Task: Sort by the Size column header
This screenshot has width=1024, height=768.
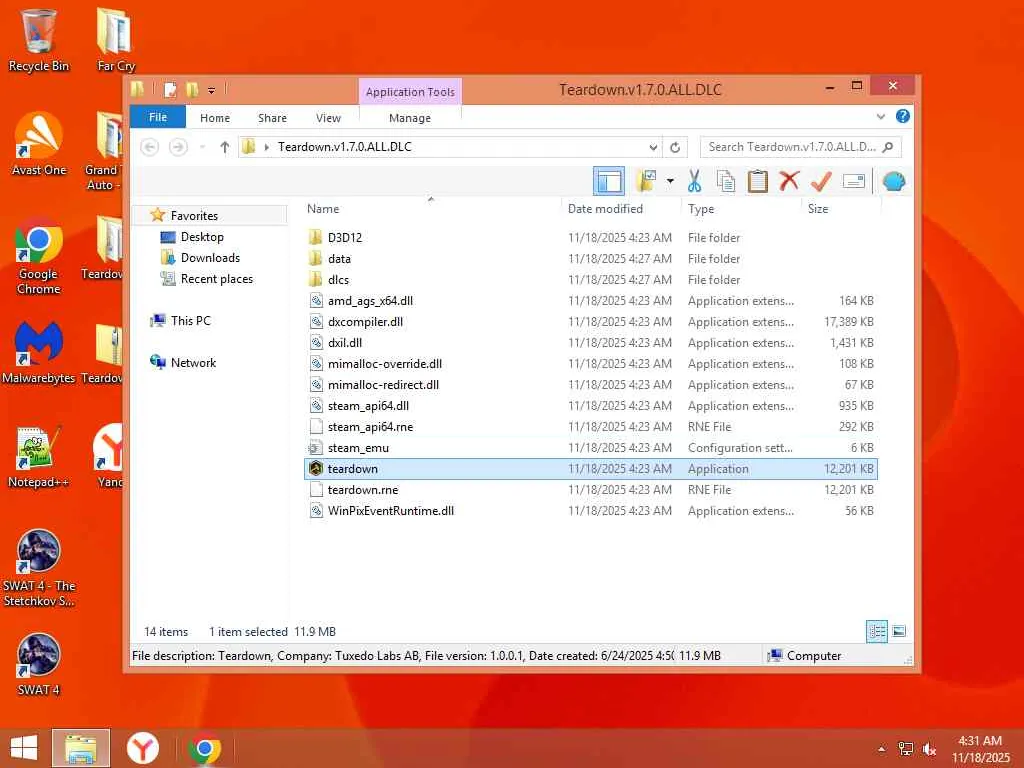Action: 818,209
